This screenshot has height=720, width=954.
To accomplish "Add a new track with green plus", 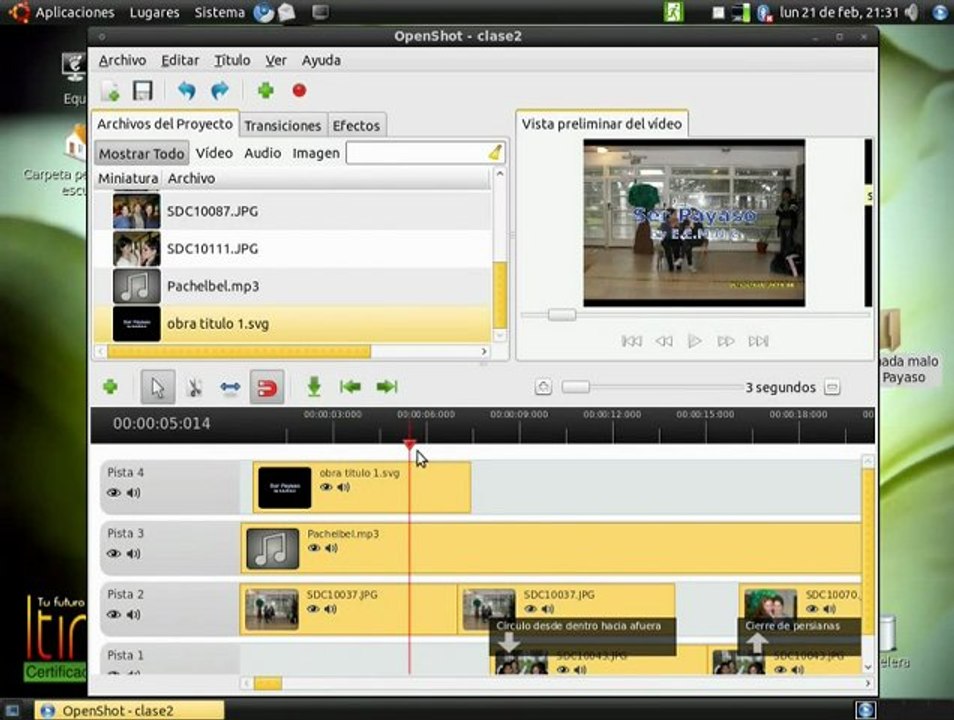I will (110, 386).
